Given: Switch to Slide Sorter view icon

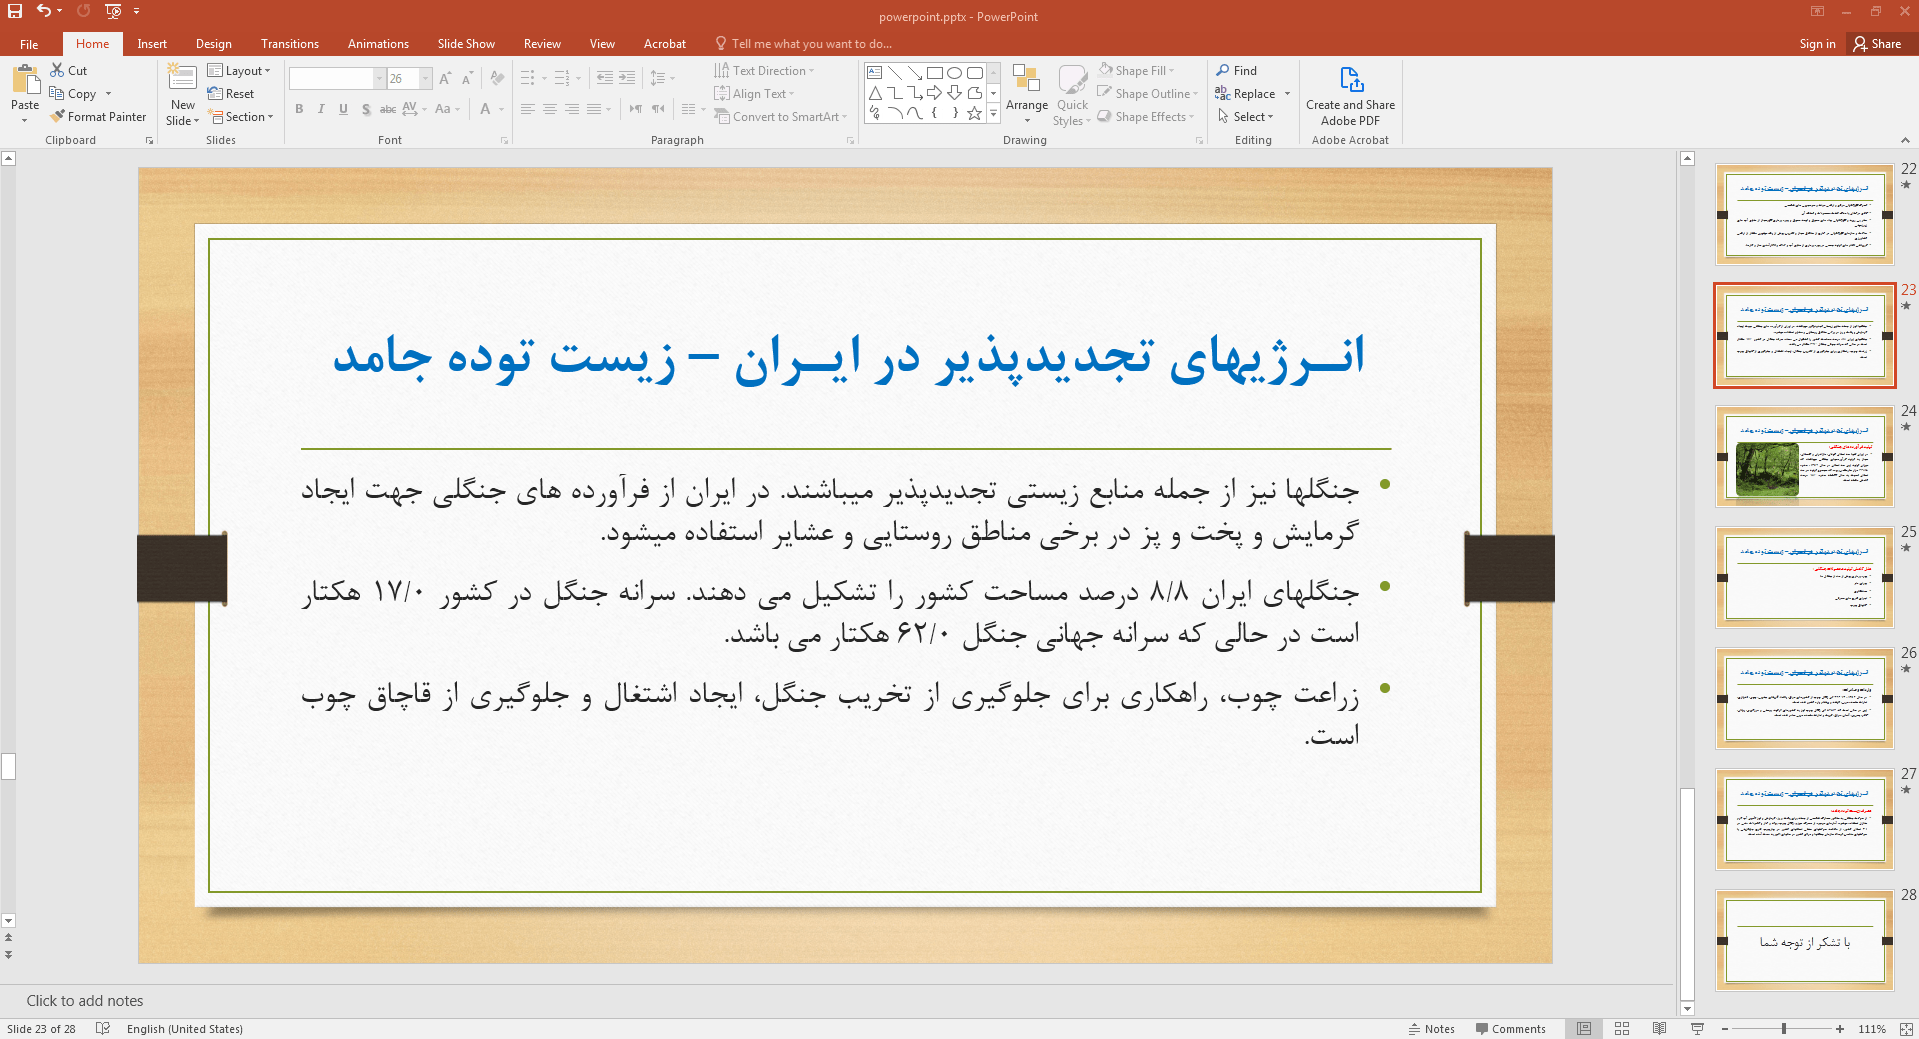Looking at the screenshot, I should [1622, 1028].
